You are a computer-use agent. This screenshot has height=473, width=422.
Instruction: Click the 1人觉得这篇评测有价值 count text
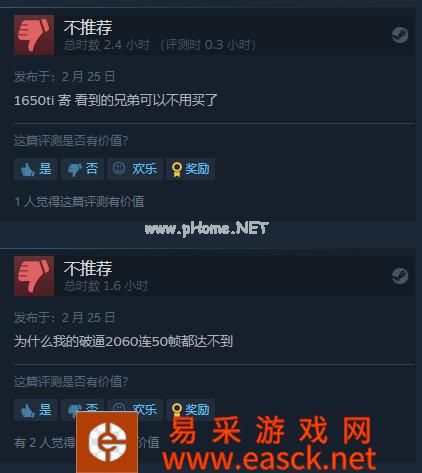point(79,202)
